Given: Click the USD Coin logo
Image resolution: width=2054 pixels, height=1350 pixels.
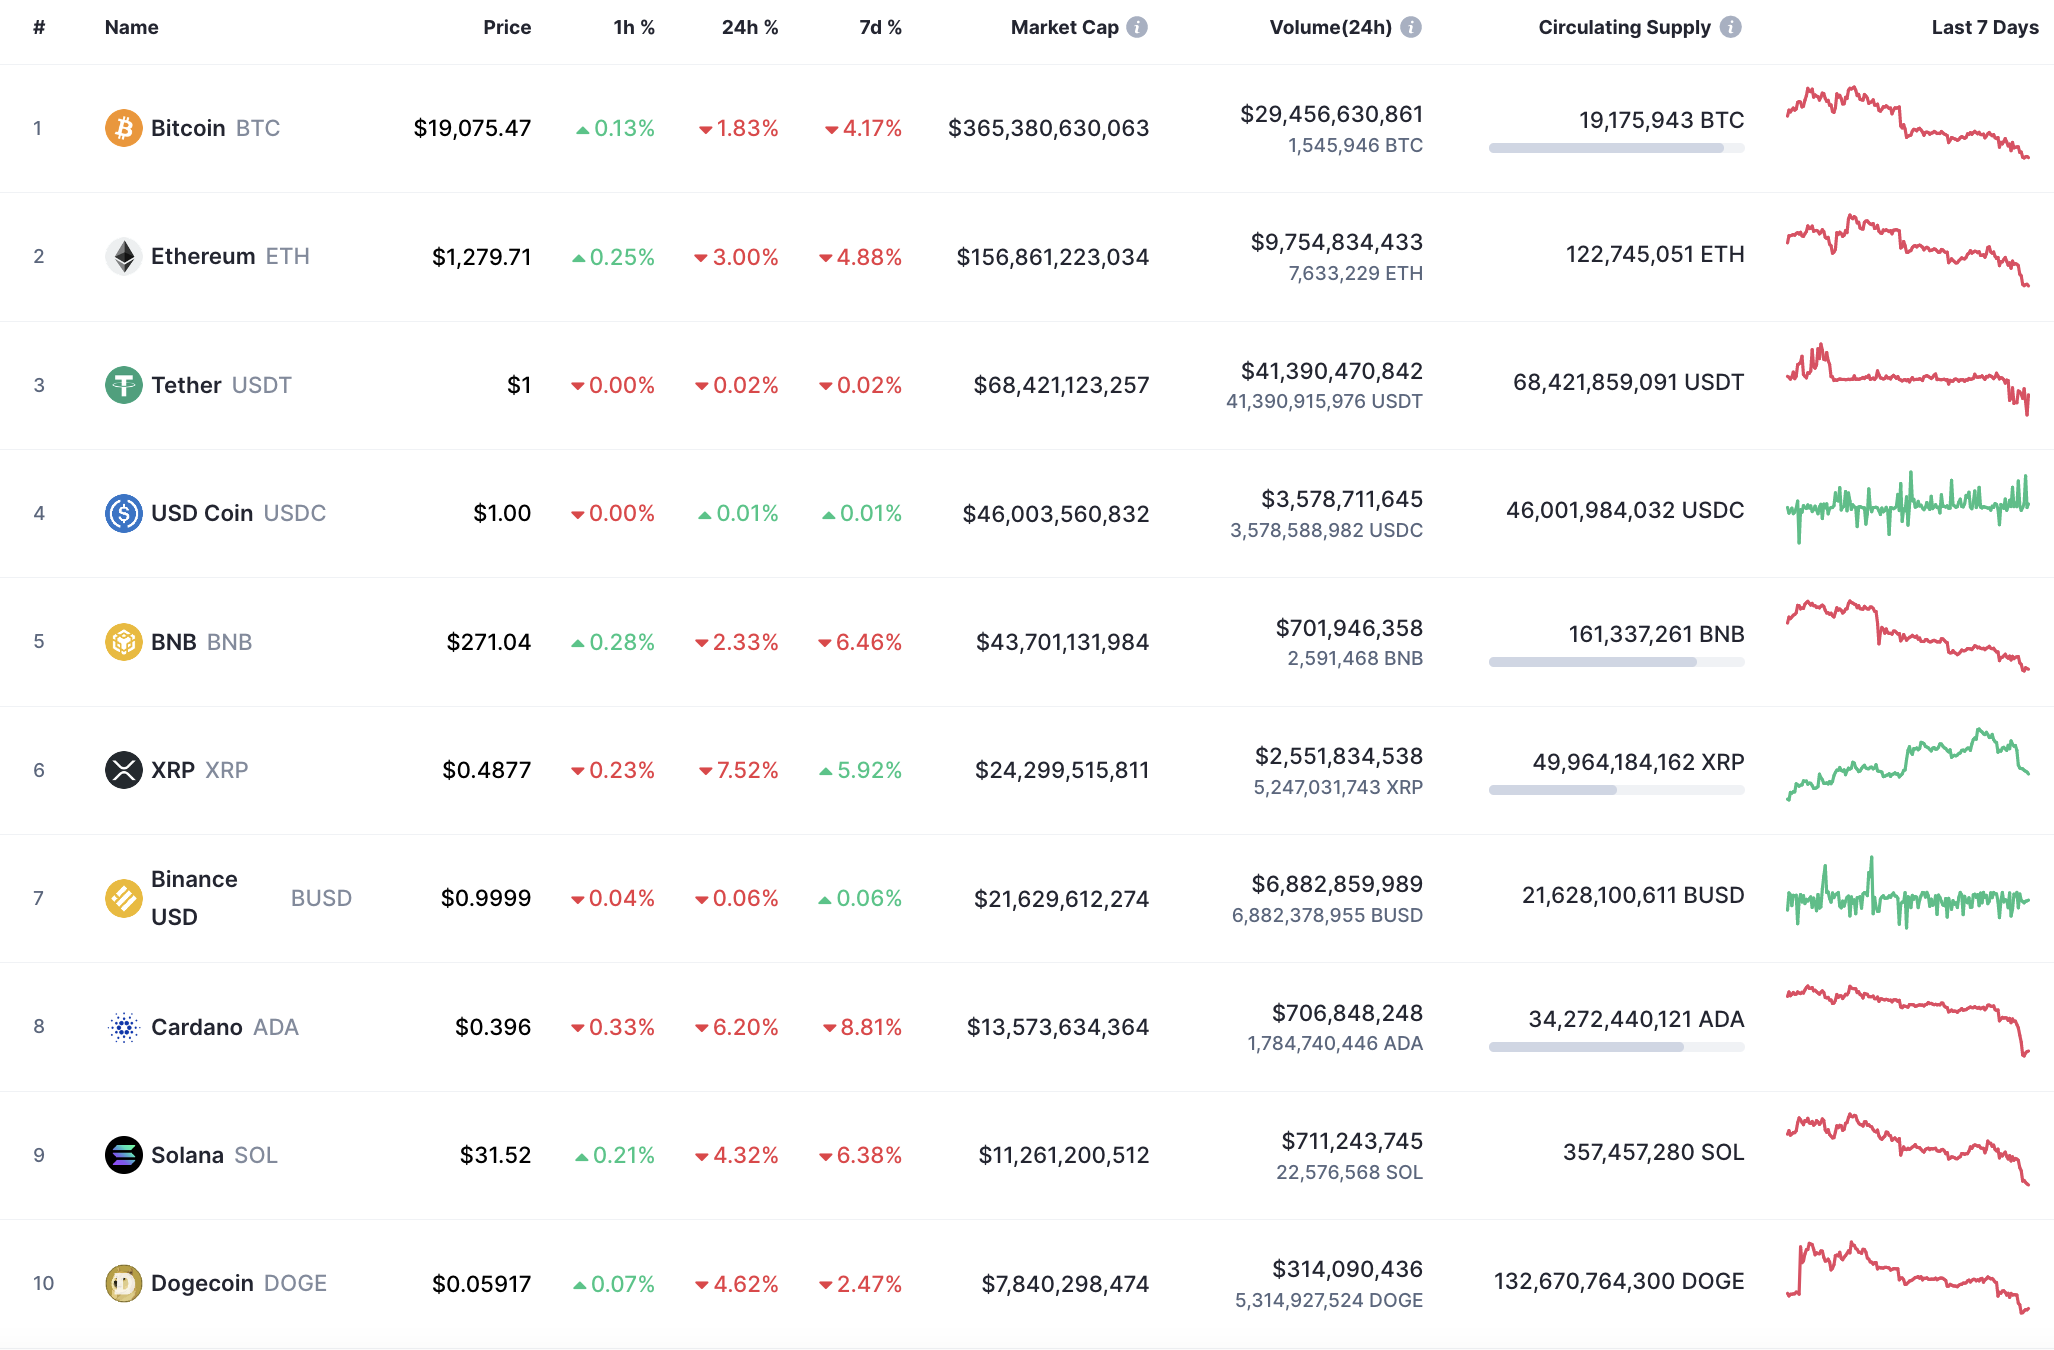Looking at the screenshot, I should pos(122,513).
